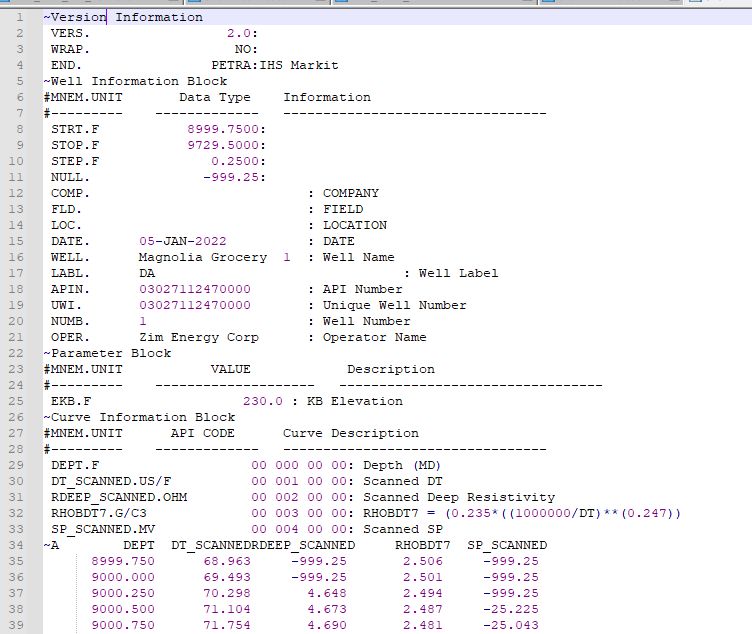
Task: Click 'Unique Well Number' description
Action: (x=395, y=305)
